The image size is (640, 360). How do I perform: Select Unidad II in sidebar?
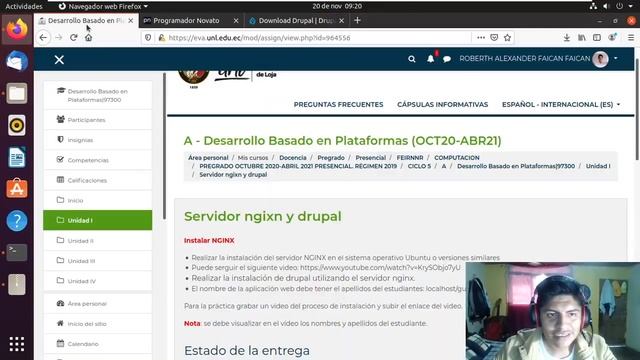click(98, 240)
